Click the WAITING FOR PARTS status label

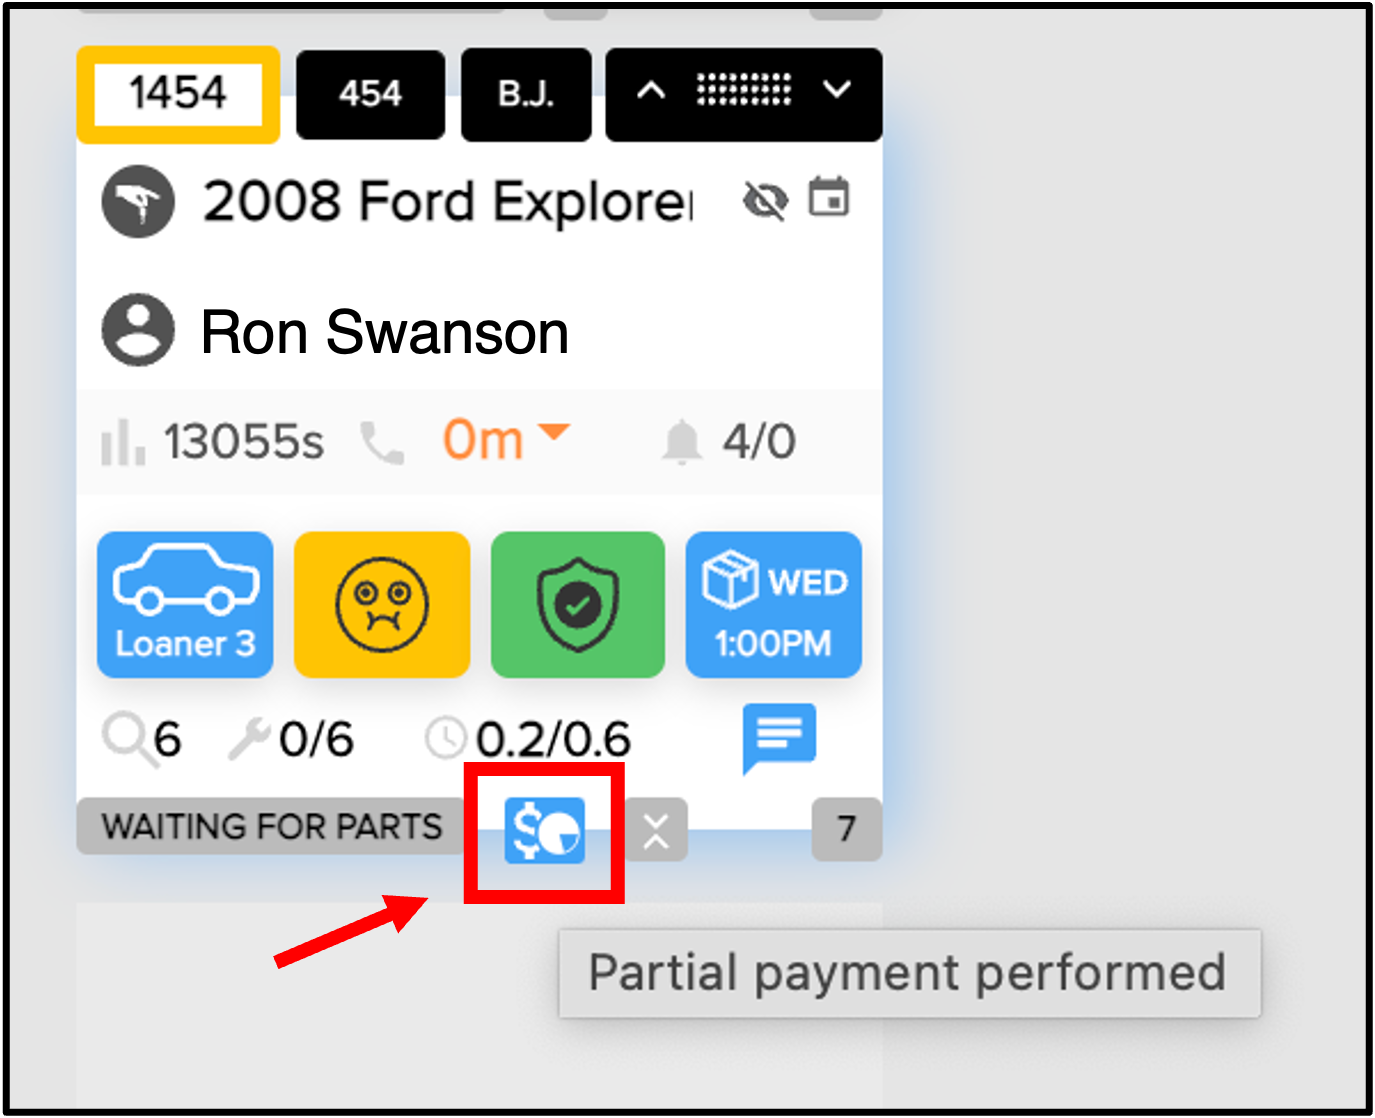point(271,826)
